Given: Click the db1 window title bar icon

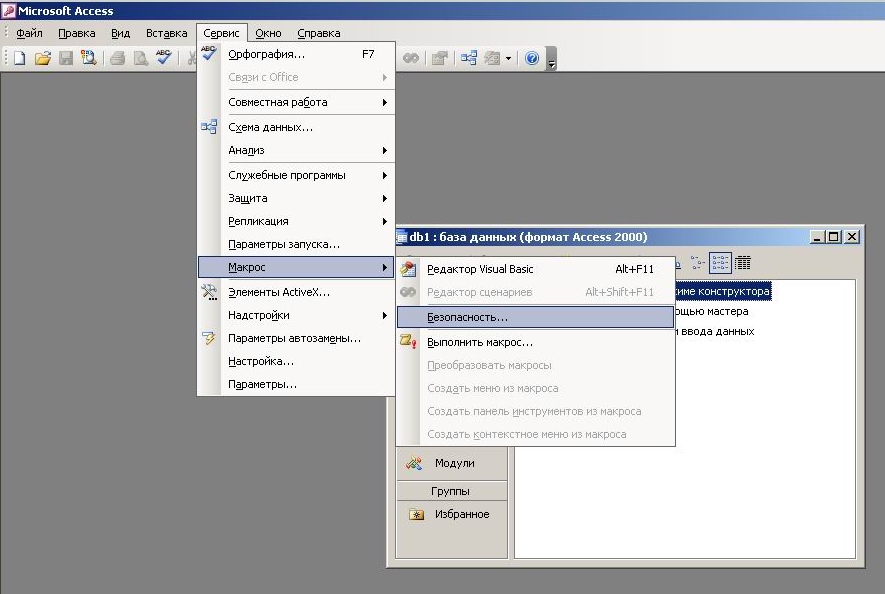Looking at the screenshot, I should (402, 237).
